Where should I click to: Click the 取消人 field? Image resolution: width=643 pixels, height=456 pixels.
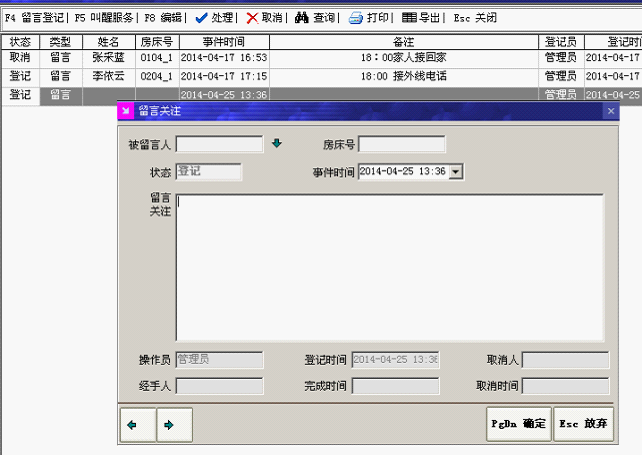click(565, 360)
